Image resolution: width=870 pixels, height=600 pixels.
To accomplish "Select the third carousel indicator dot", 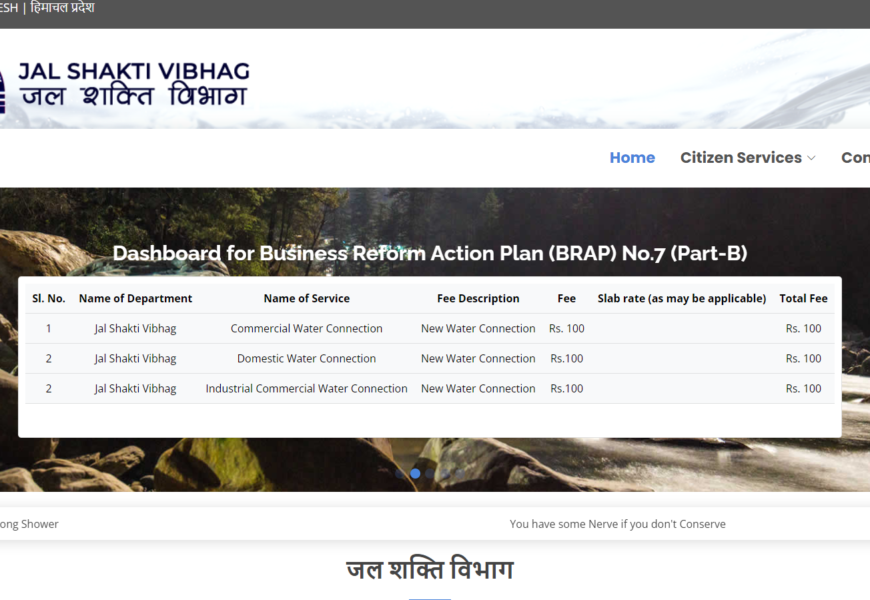I will click(x=429, y=473).
